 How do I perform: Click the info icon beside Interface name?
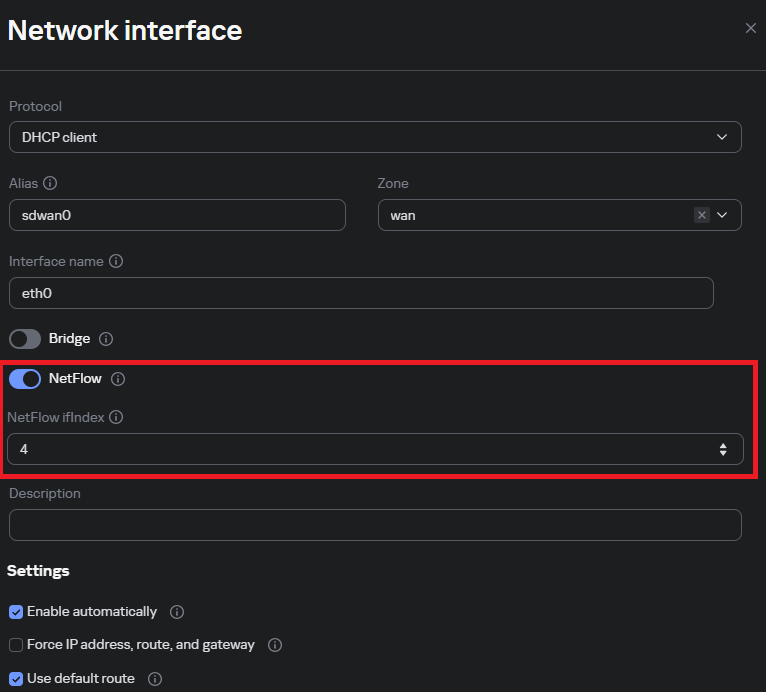pos(116,261)
